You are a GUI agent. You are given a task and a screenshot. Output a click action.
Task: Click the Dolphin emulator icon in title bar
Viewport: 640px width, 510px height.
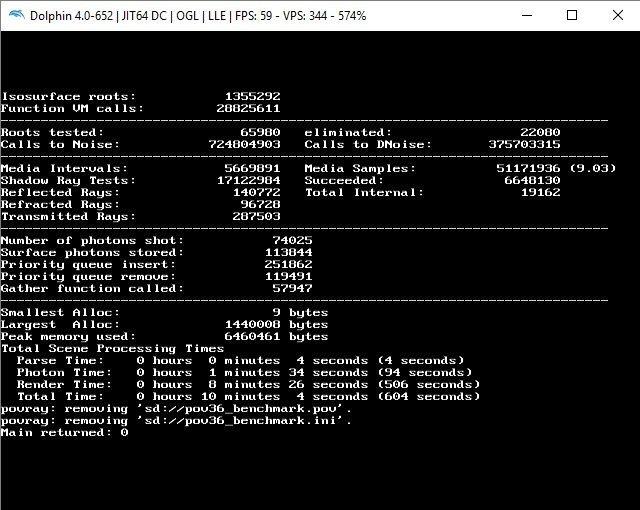coord(15,15)
